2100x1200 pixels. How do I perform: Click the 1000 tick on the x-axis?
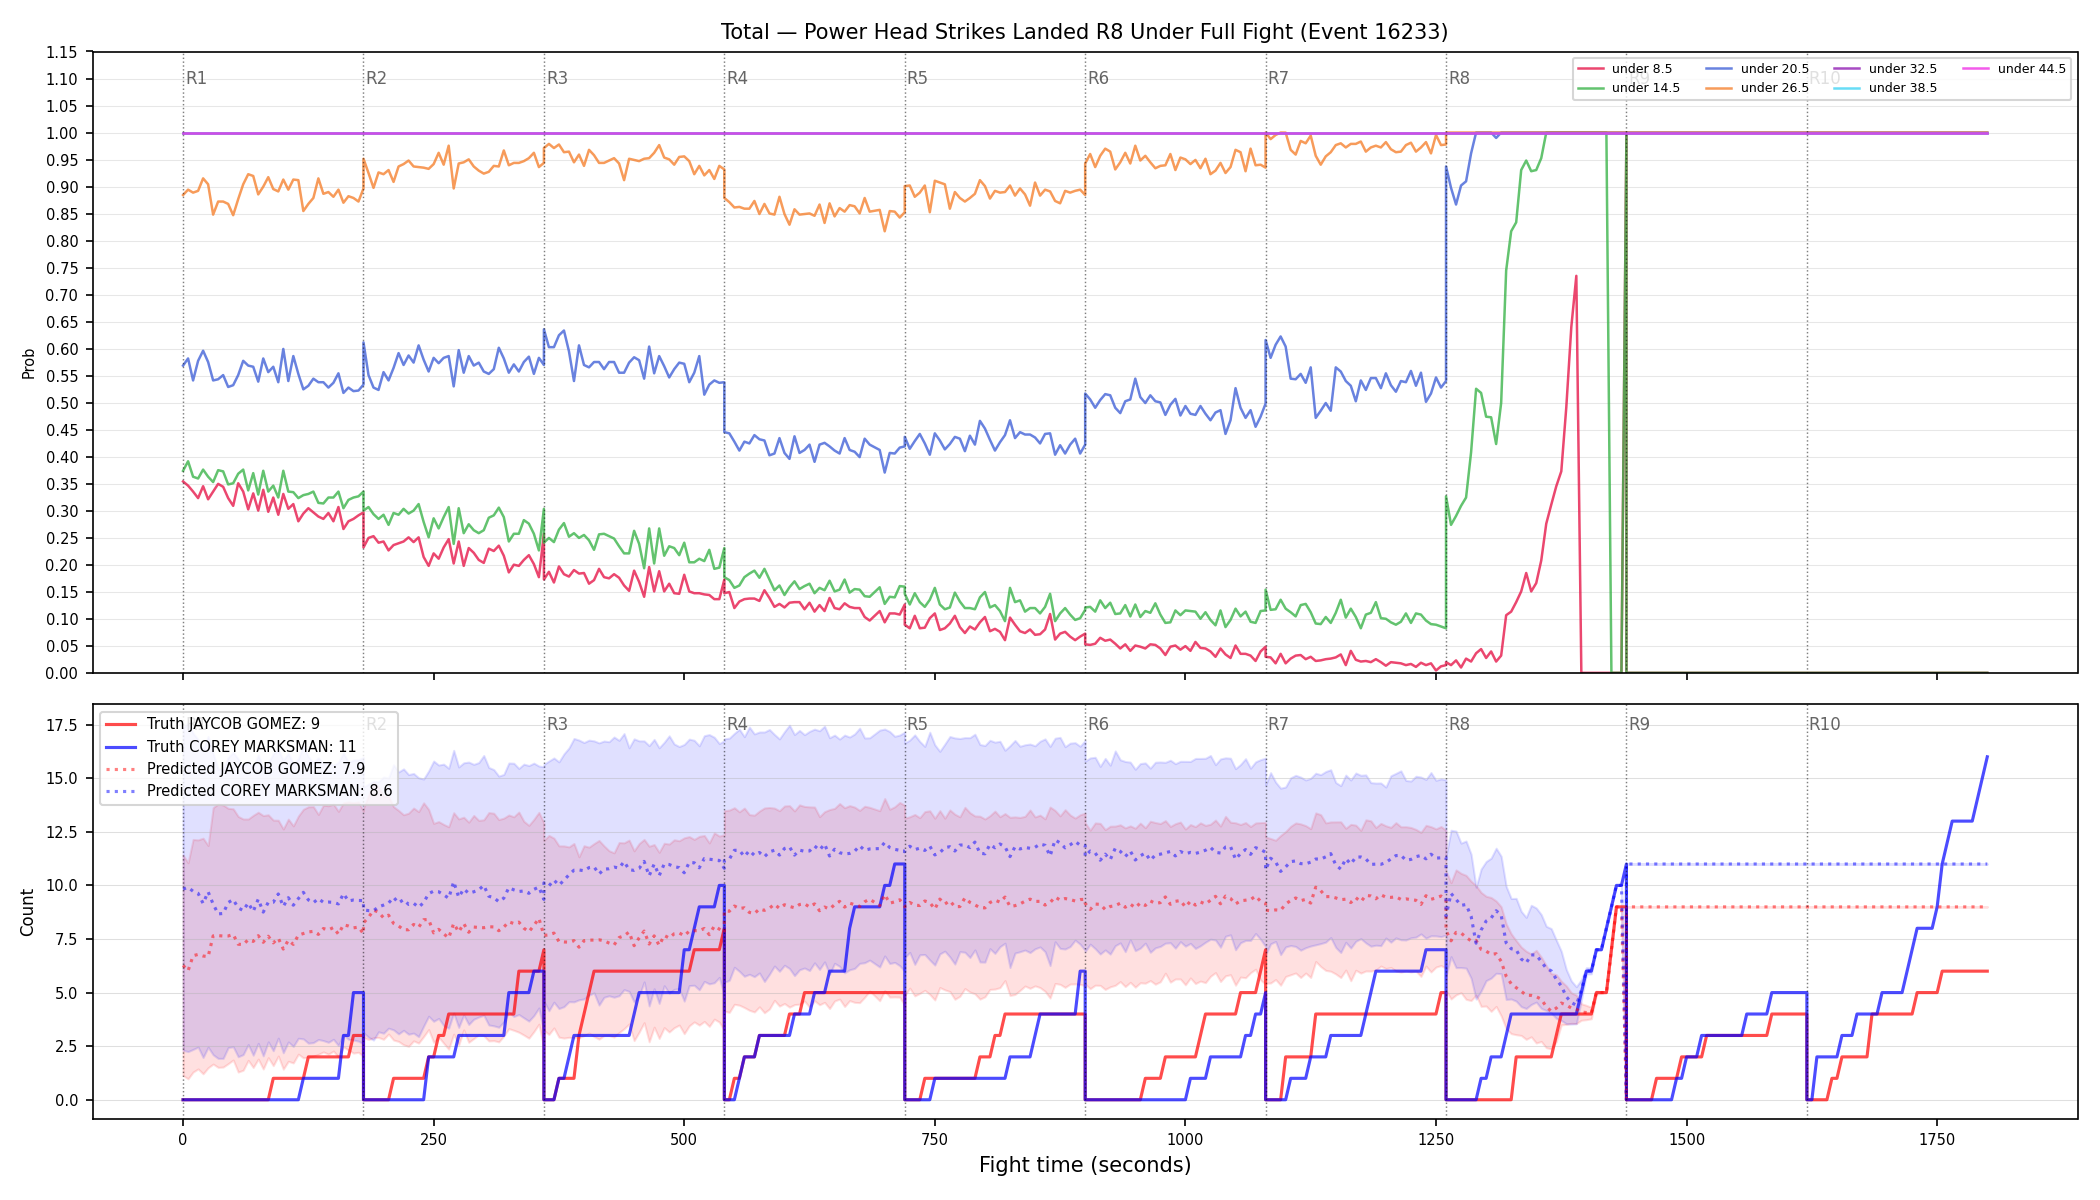click(x=1185, y=1139)
